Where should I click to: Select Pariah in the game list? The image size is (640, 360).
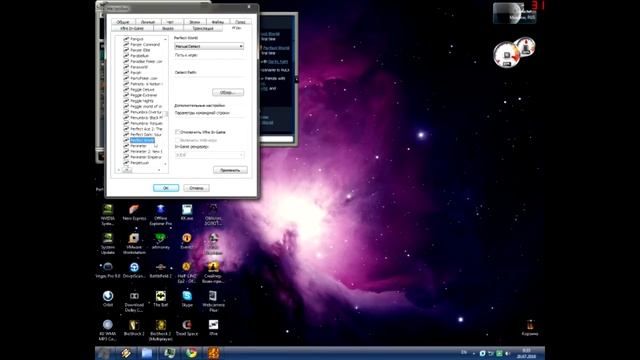click(136, 73)
